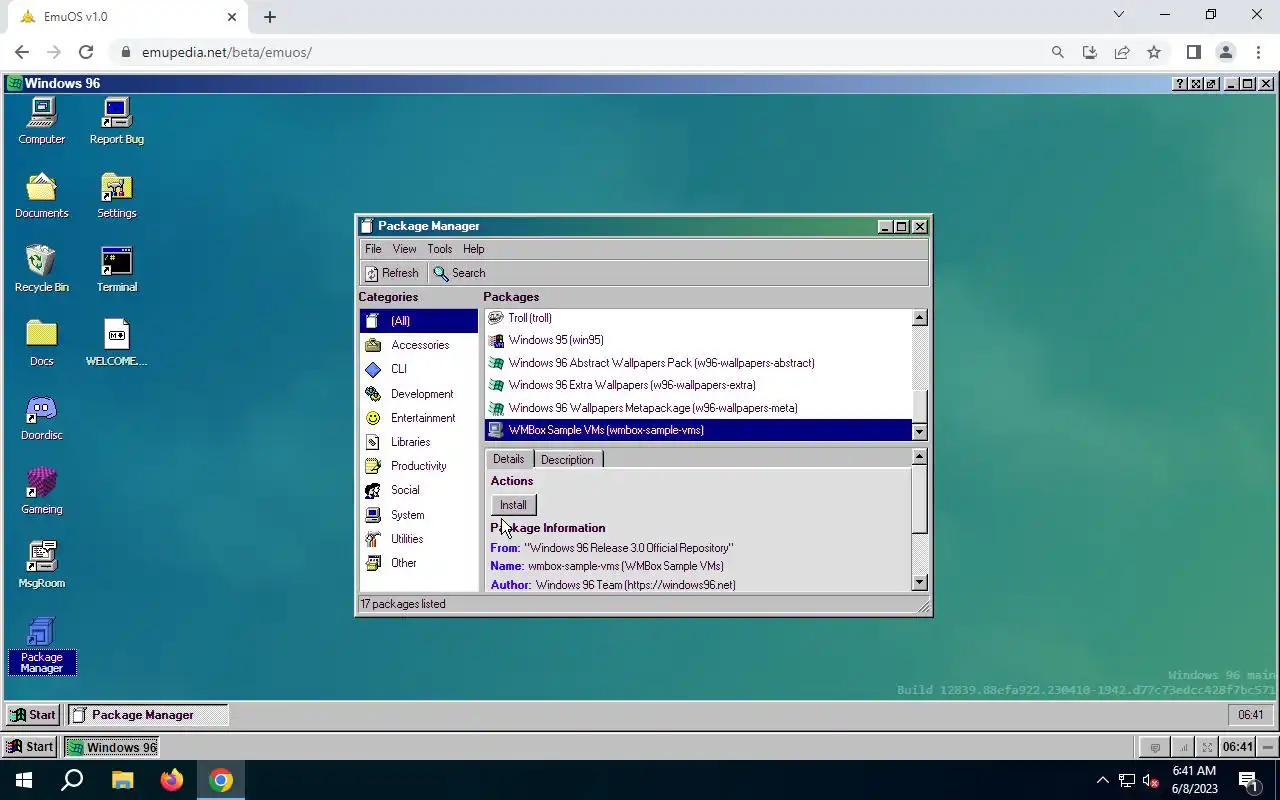
Task: Open the Gameing desktop icon
Action: [42, 491]
